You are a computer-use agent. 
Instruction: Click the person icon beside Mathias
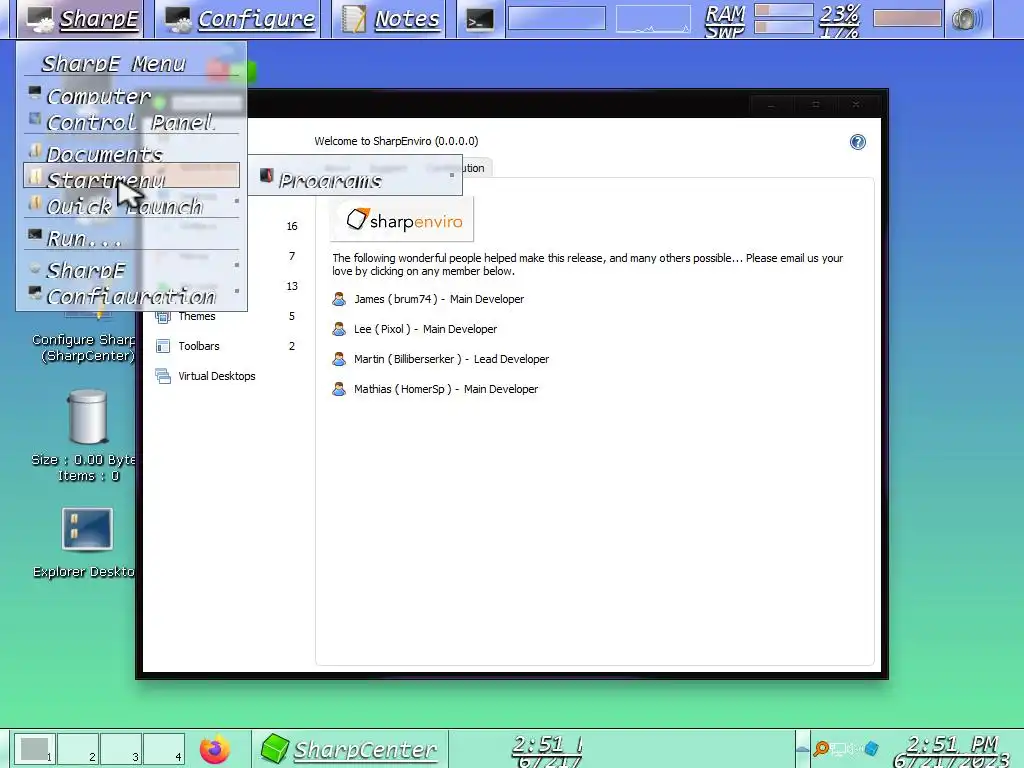[x=339, y=389]
